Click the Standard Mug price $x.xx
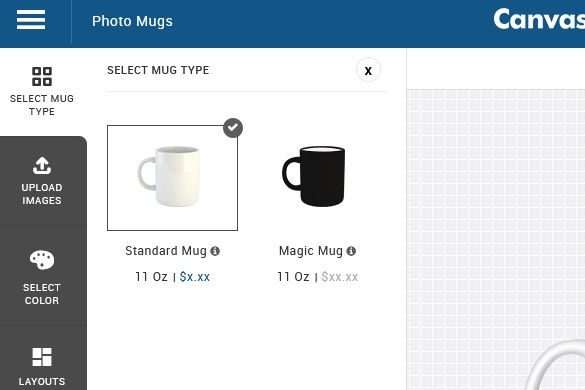The height and width of the screenshot is (390, 585). (195, 277)
